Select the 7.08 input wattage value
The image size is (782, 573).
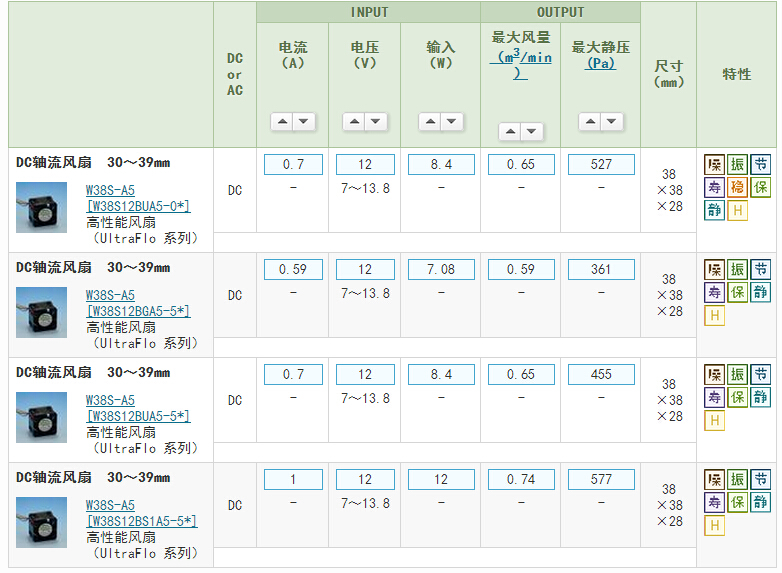pyautogui.click(x=441, y=269)
